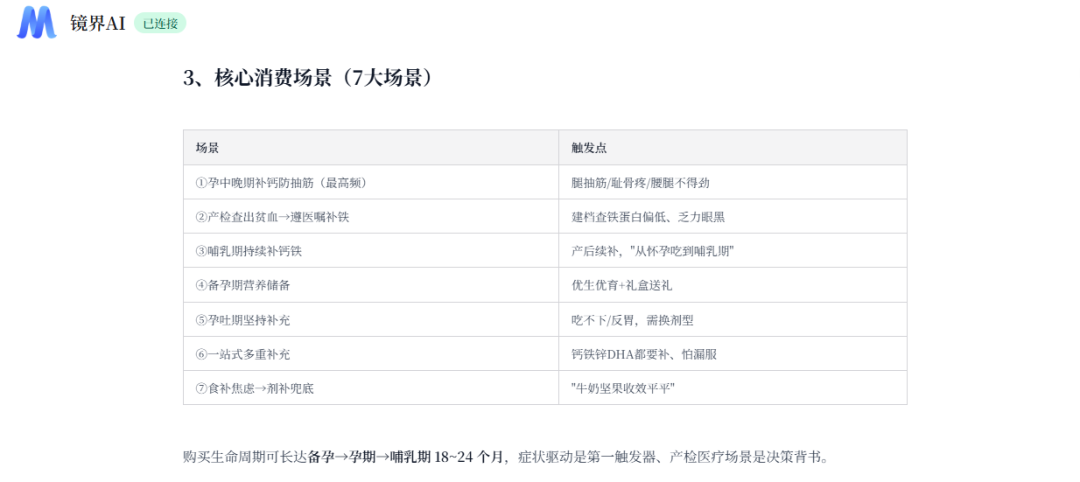Click the cell 腿抽筋/耻骨疼/腰腿不得劲

(x=733, y=182)
